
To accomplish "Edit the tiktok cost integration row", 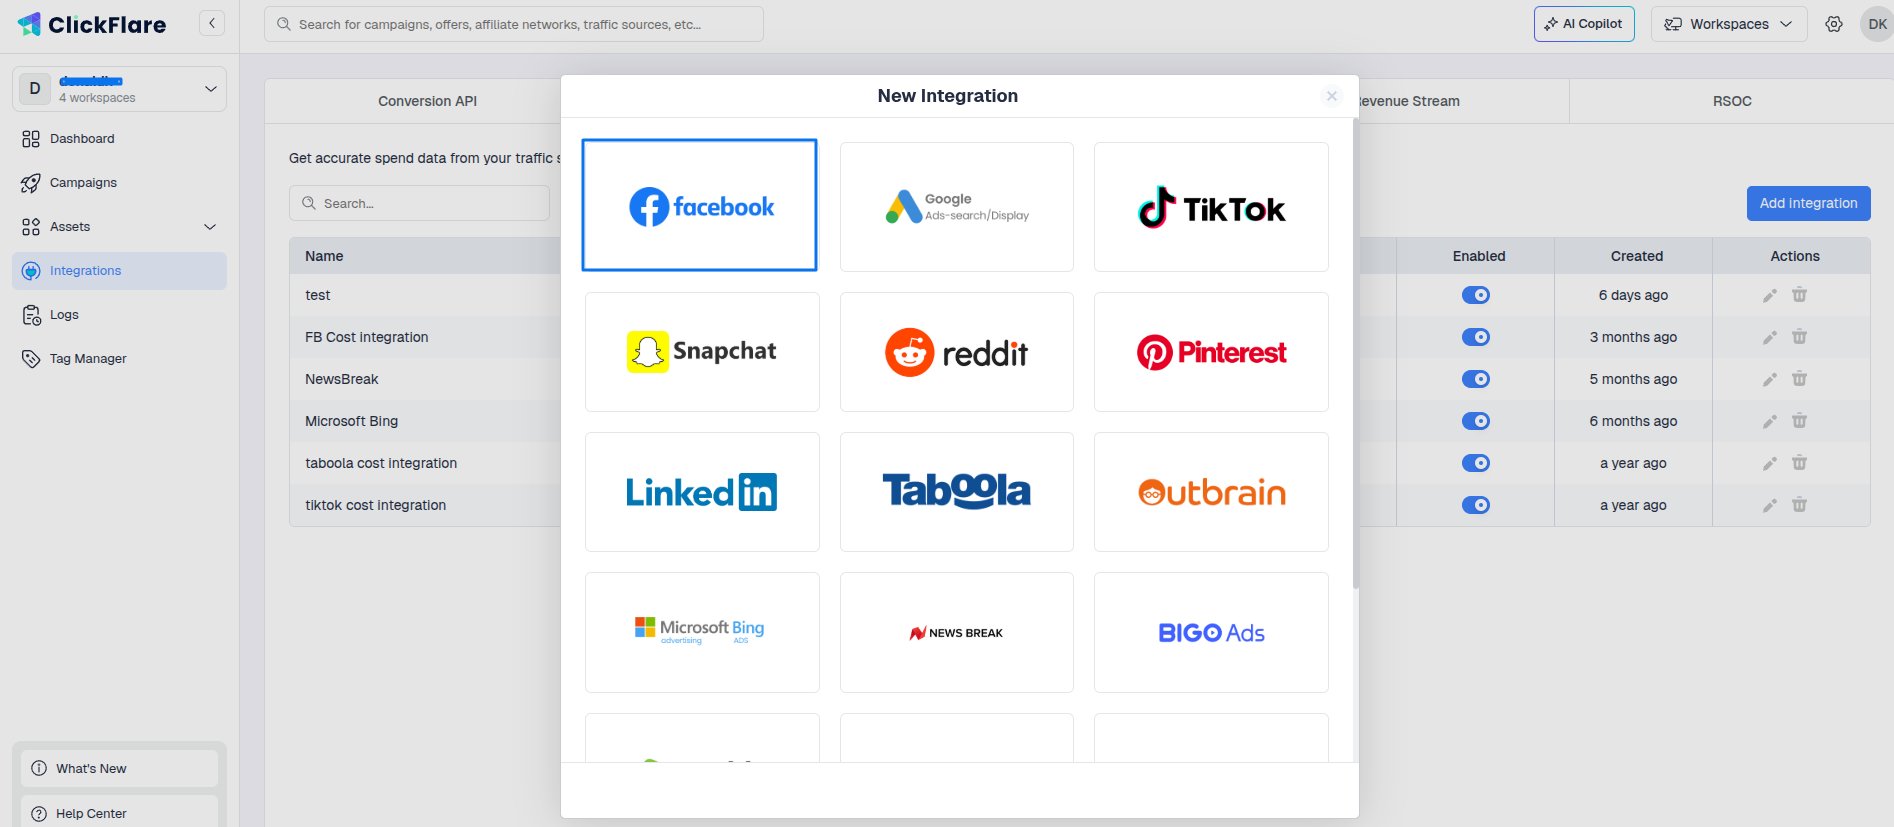I will click(x=1769, y=505).
